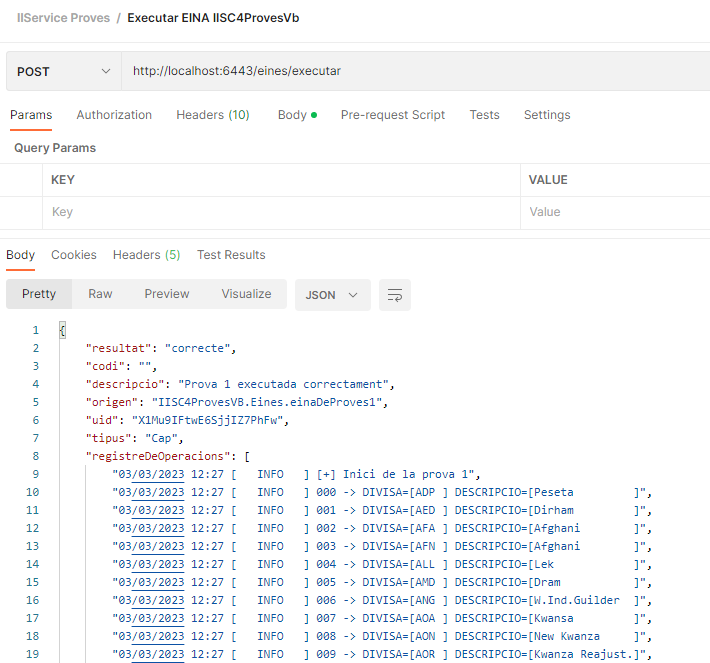Image resolution: width=710 pixels, height=663 pixels.
Task: Click the log entry with DIVISA=[AED ]
Action: pyautogui.click(x=382, y=510)
